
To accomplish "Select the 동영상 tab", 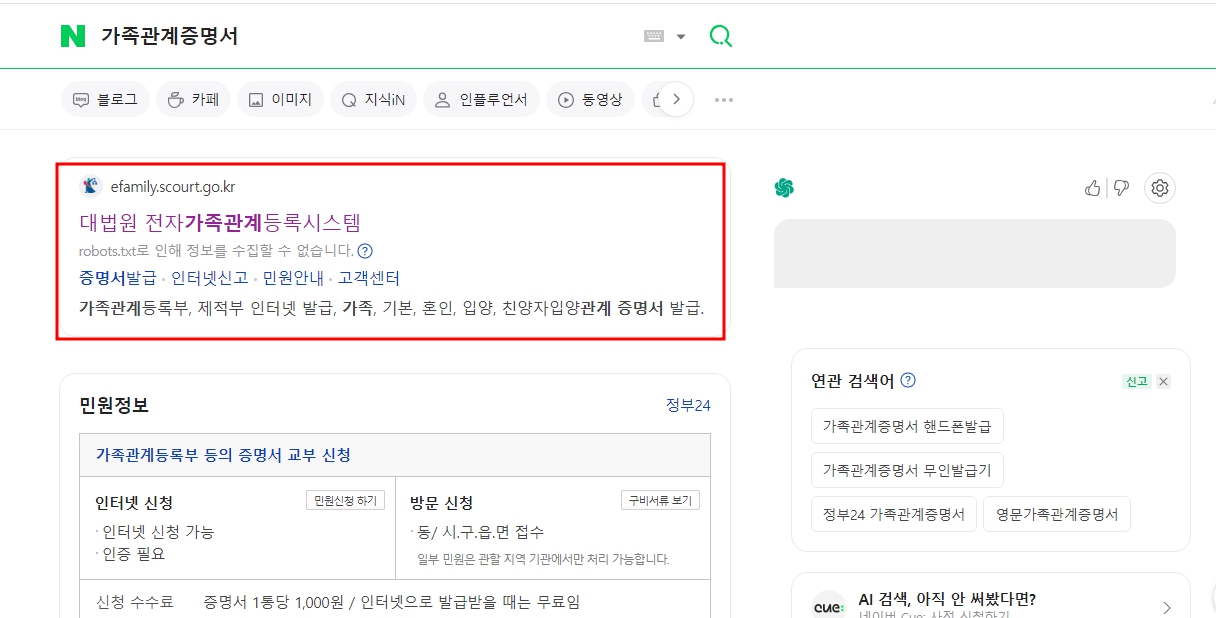I will [590, 99].
